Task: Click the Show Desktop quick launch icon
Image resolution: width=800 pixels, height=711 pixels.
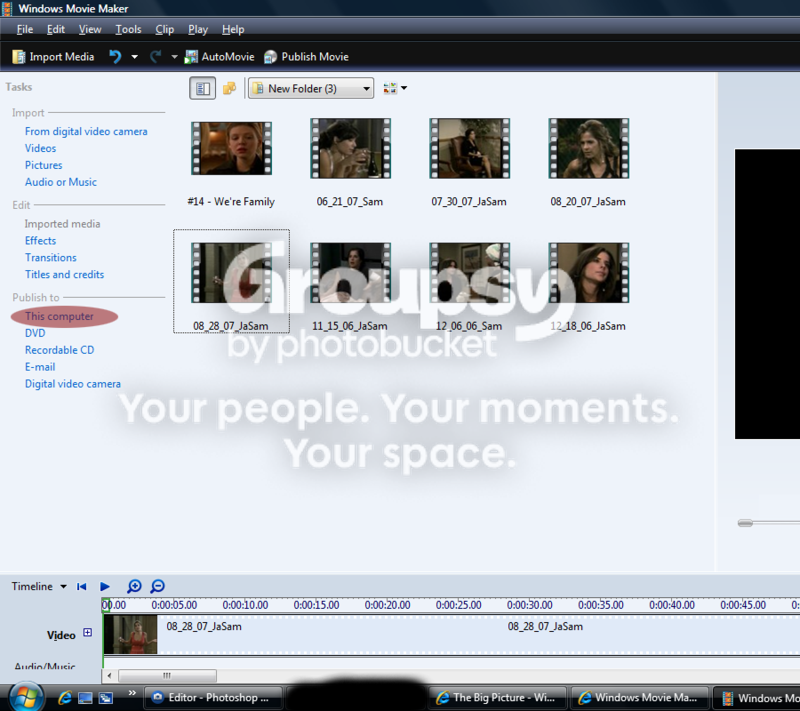Action: [85, 698]
